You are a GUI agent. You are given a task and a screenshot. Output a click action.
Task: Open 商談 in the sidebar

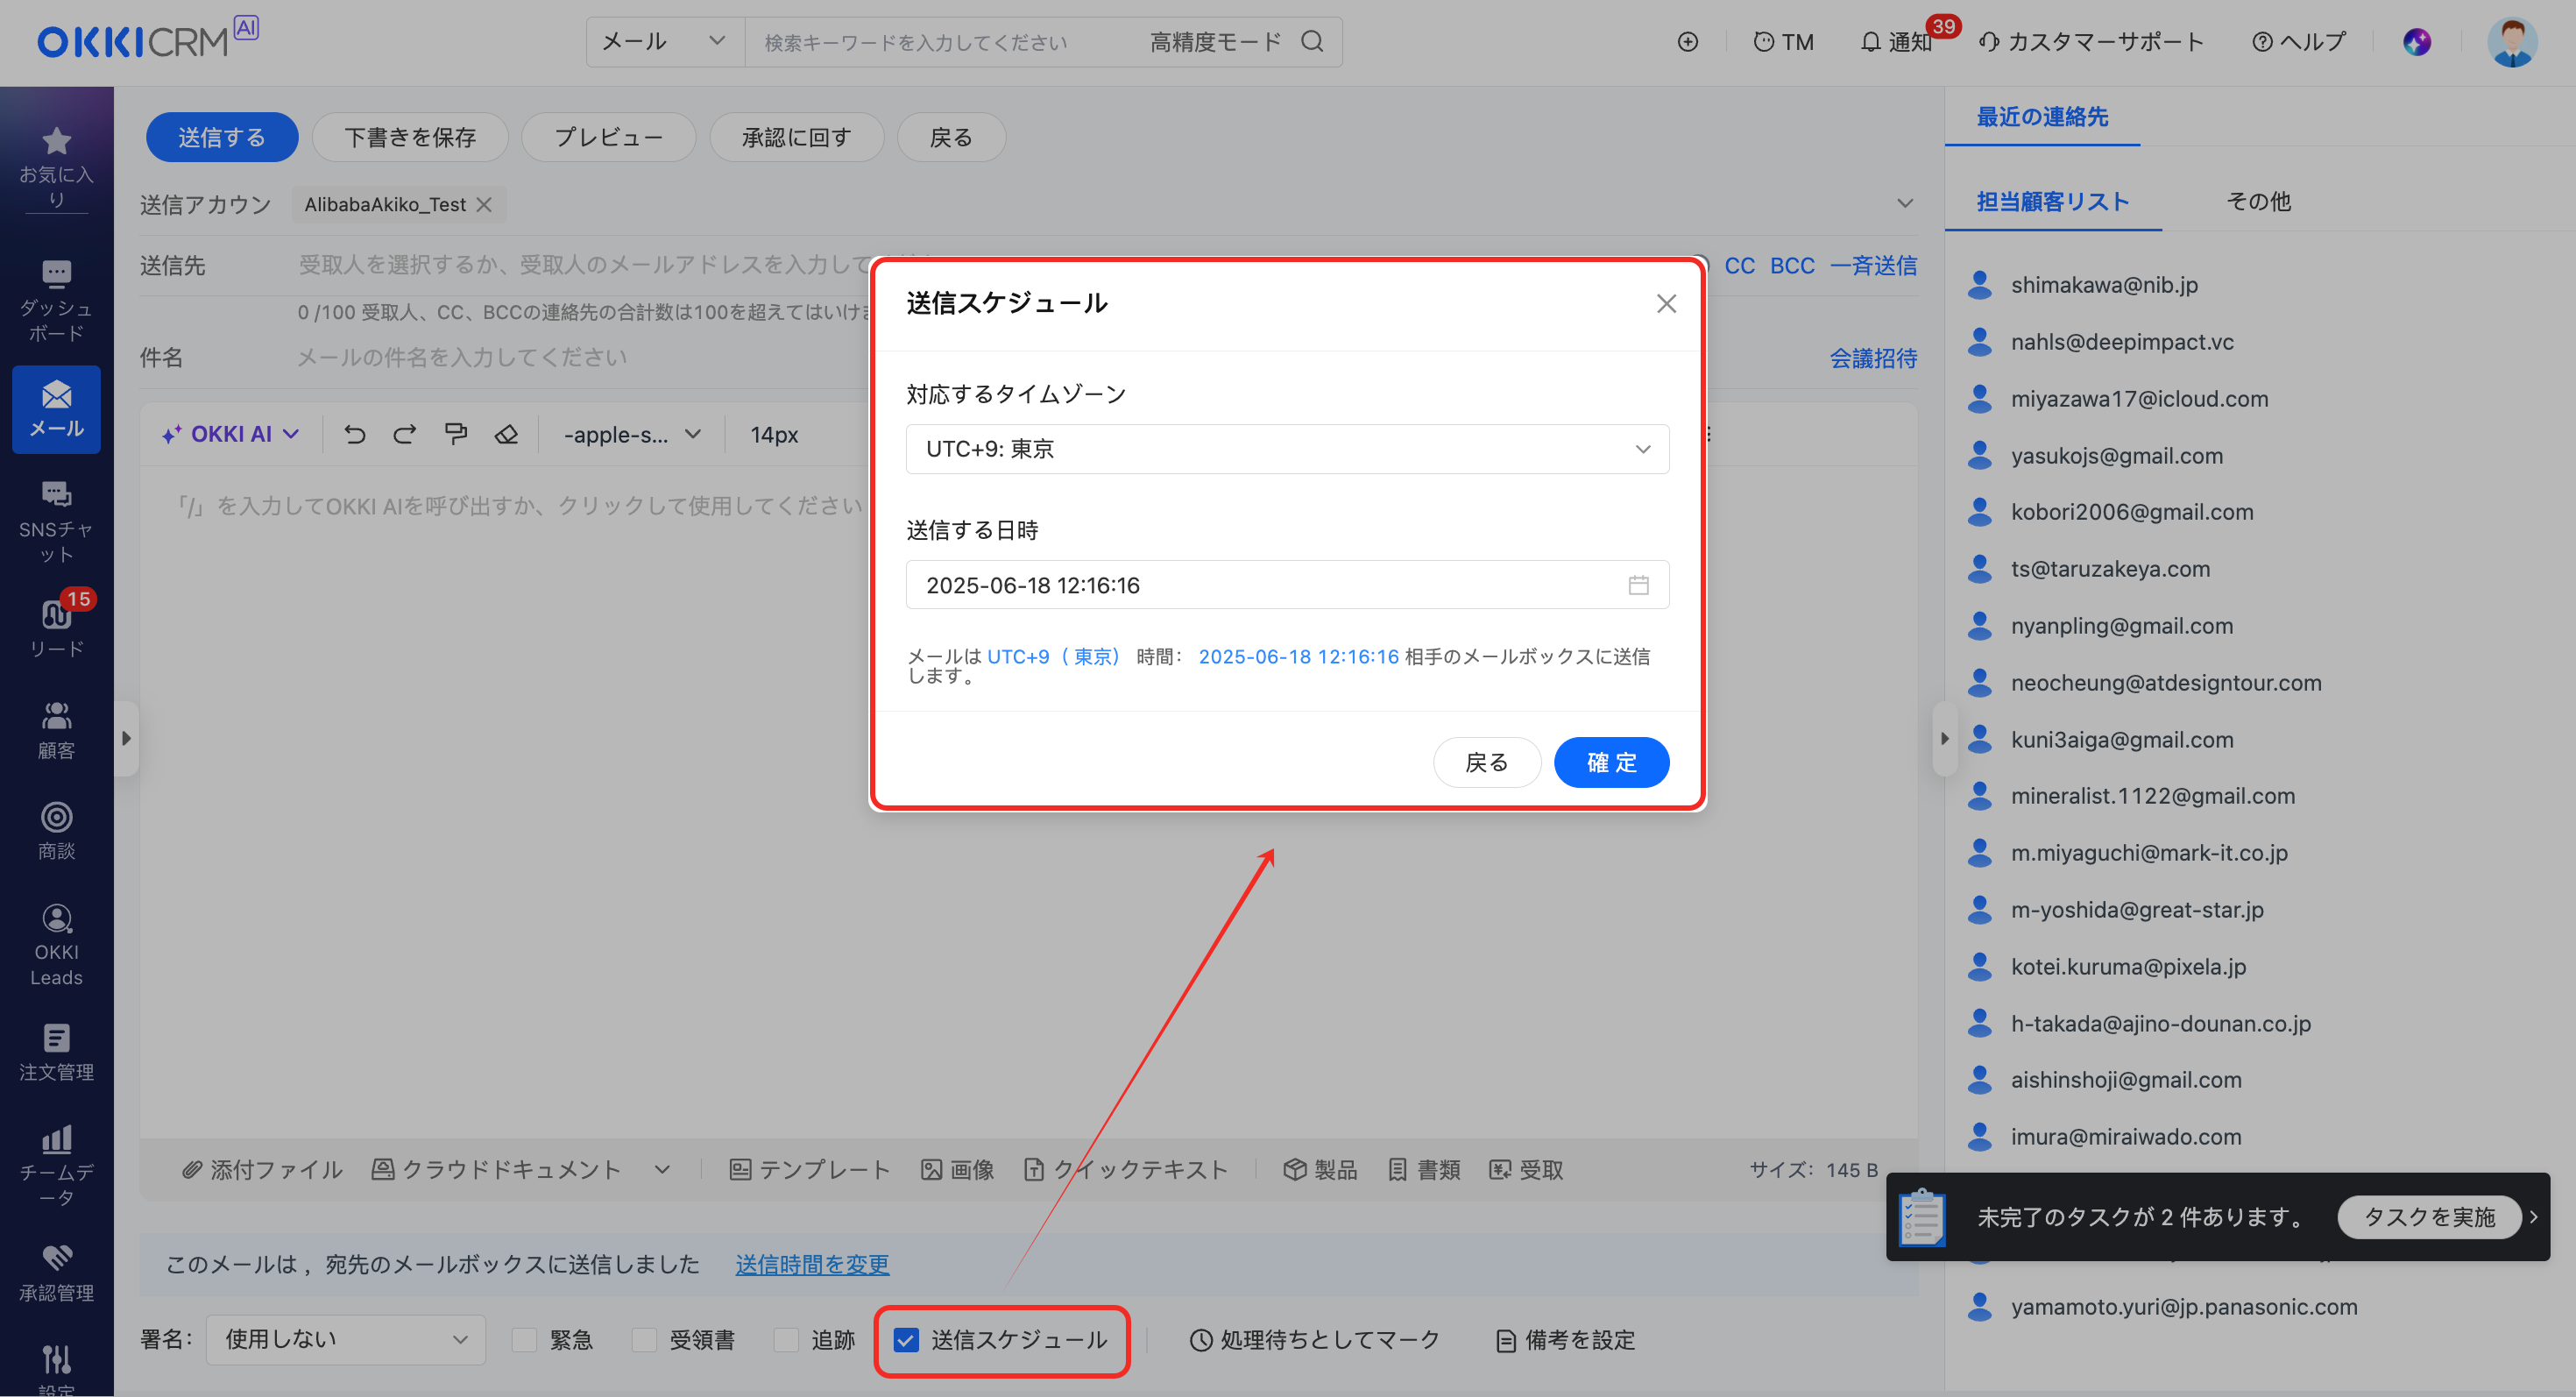tap(56, 831)
